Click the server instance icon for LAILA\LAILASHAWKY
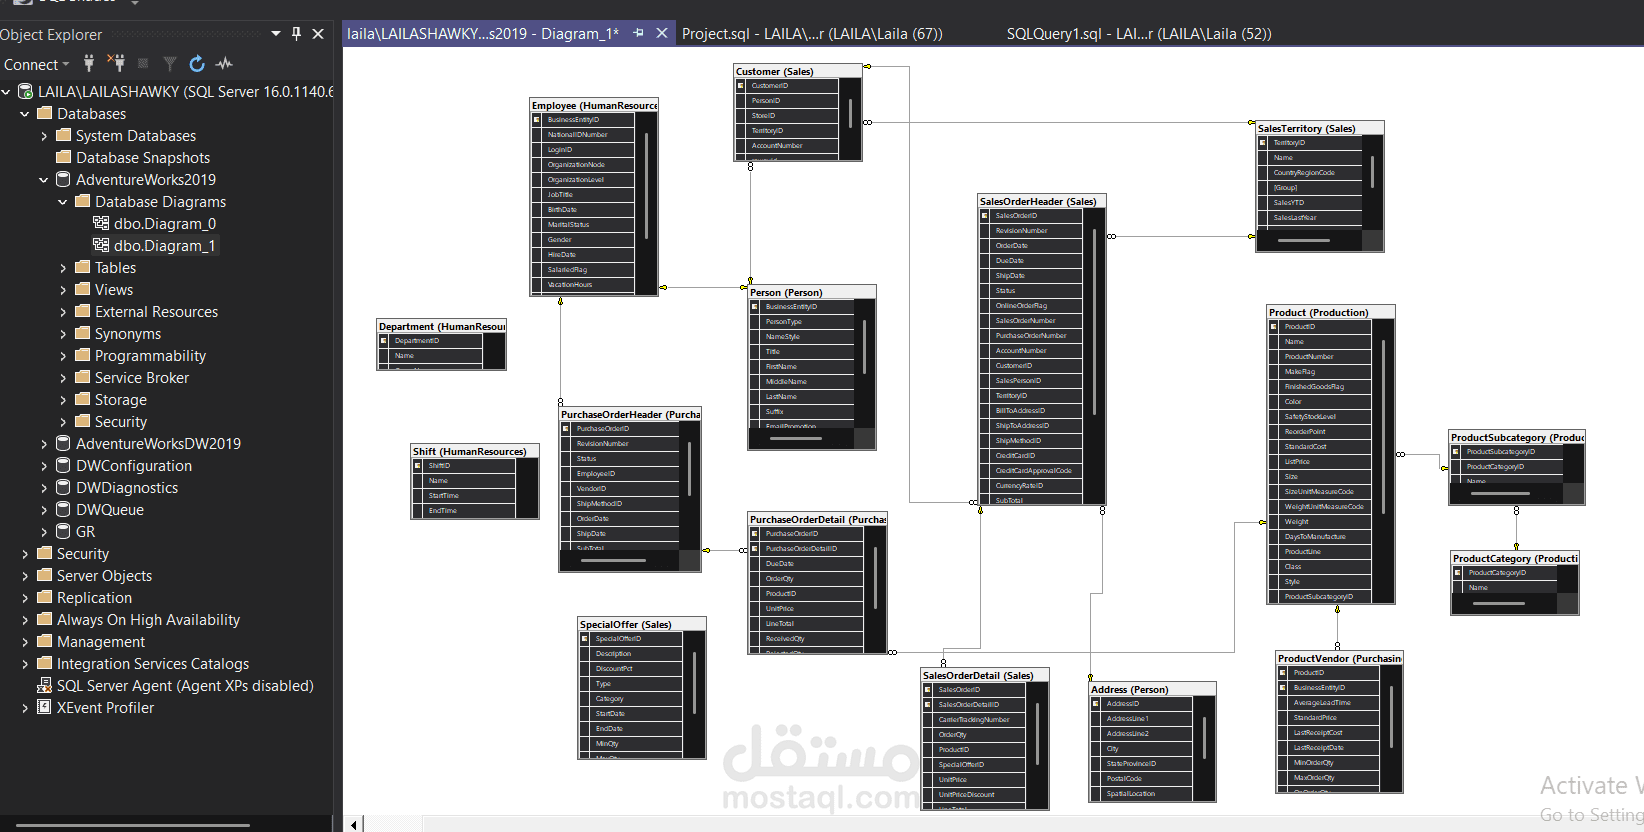This screenshot has width=1644, height=832. tap(25, 91)
